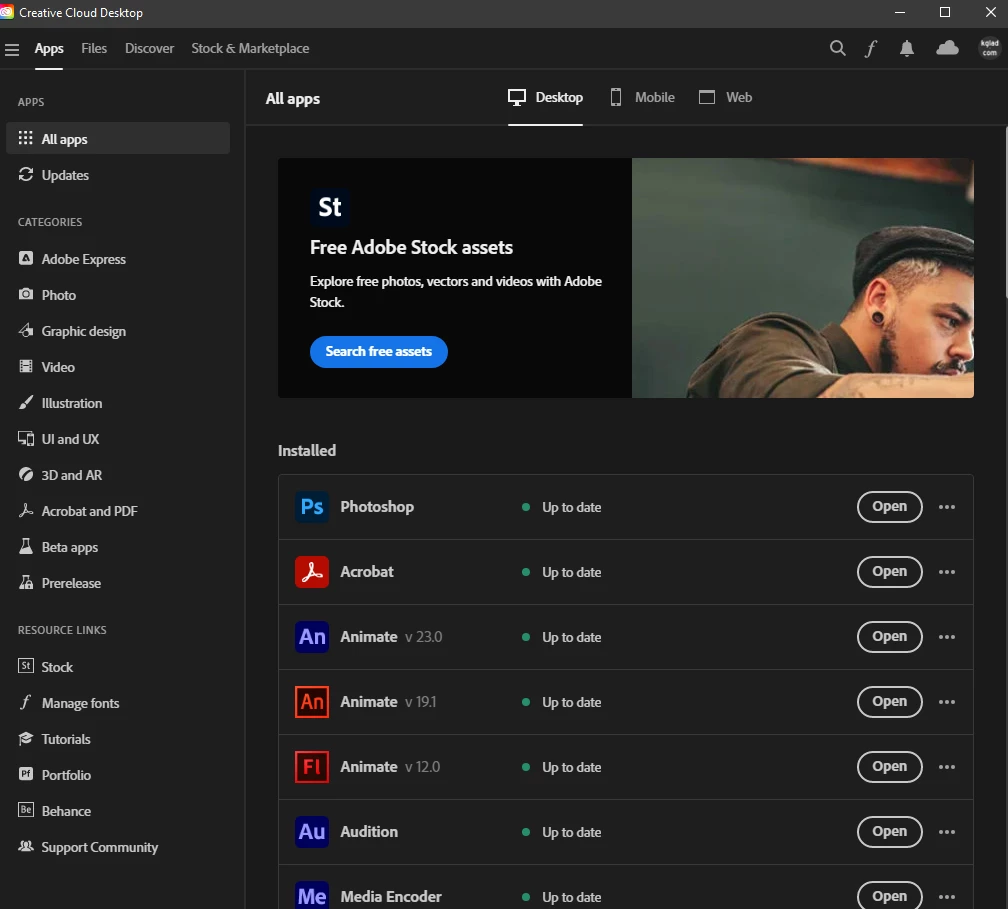Open Animate v 12.0 via Open button
Screen dimensions: 1008x909
pos(889,766)
